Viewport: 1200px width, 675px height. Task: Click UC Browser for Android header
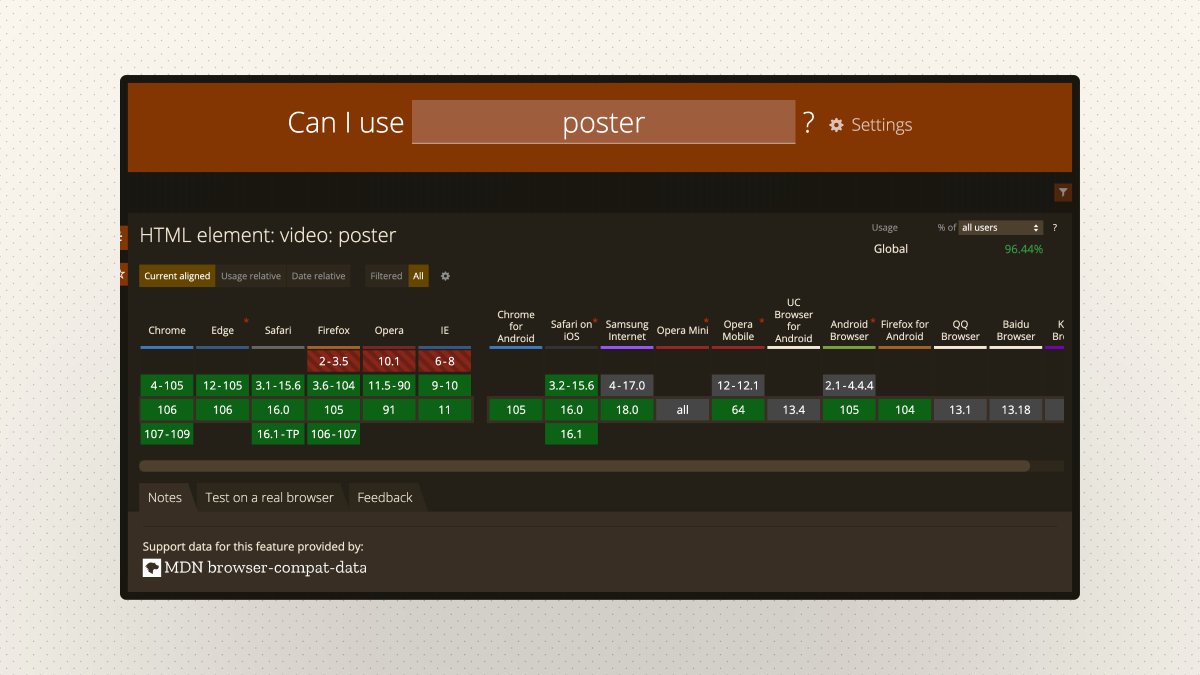tap(794, 320)
